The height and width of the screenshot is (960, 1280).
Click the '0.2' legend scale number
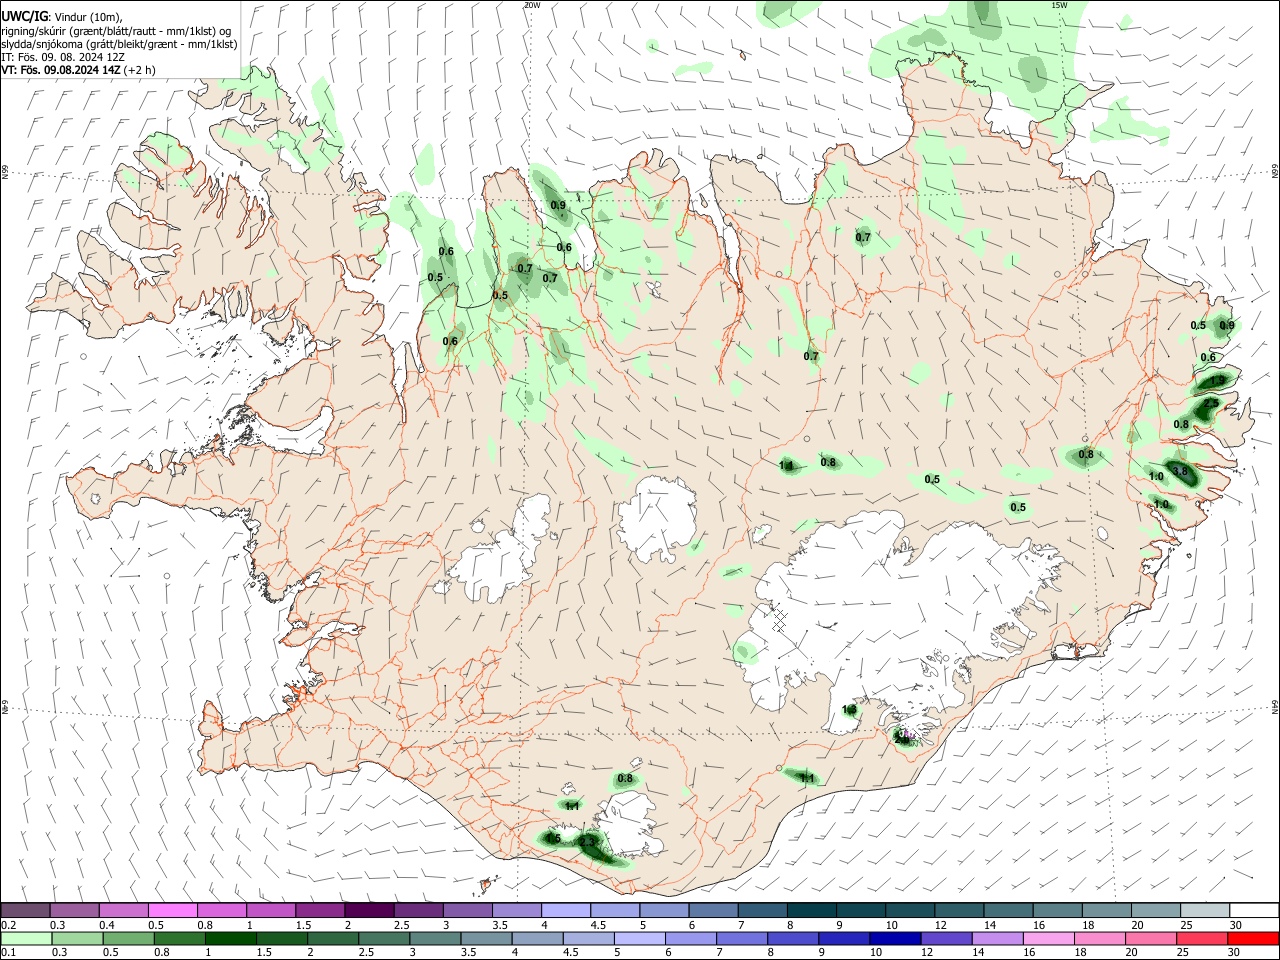(8, 925)
